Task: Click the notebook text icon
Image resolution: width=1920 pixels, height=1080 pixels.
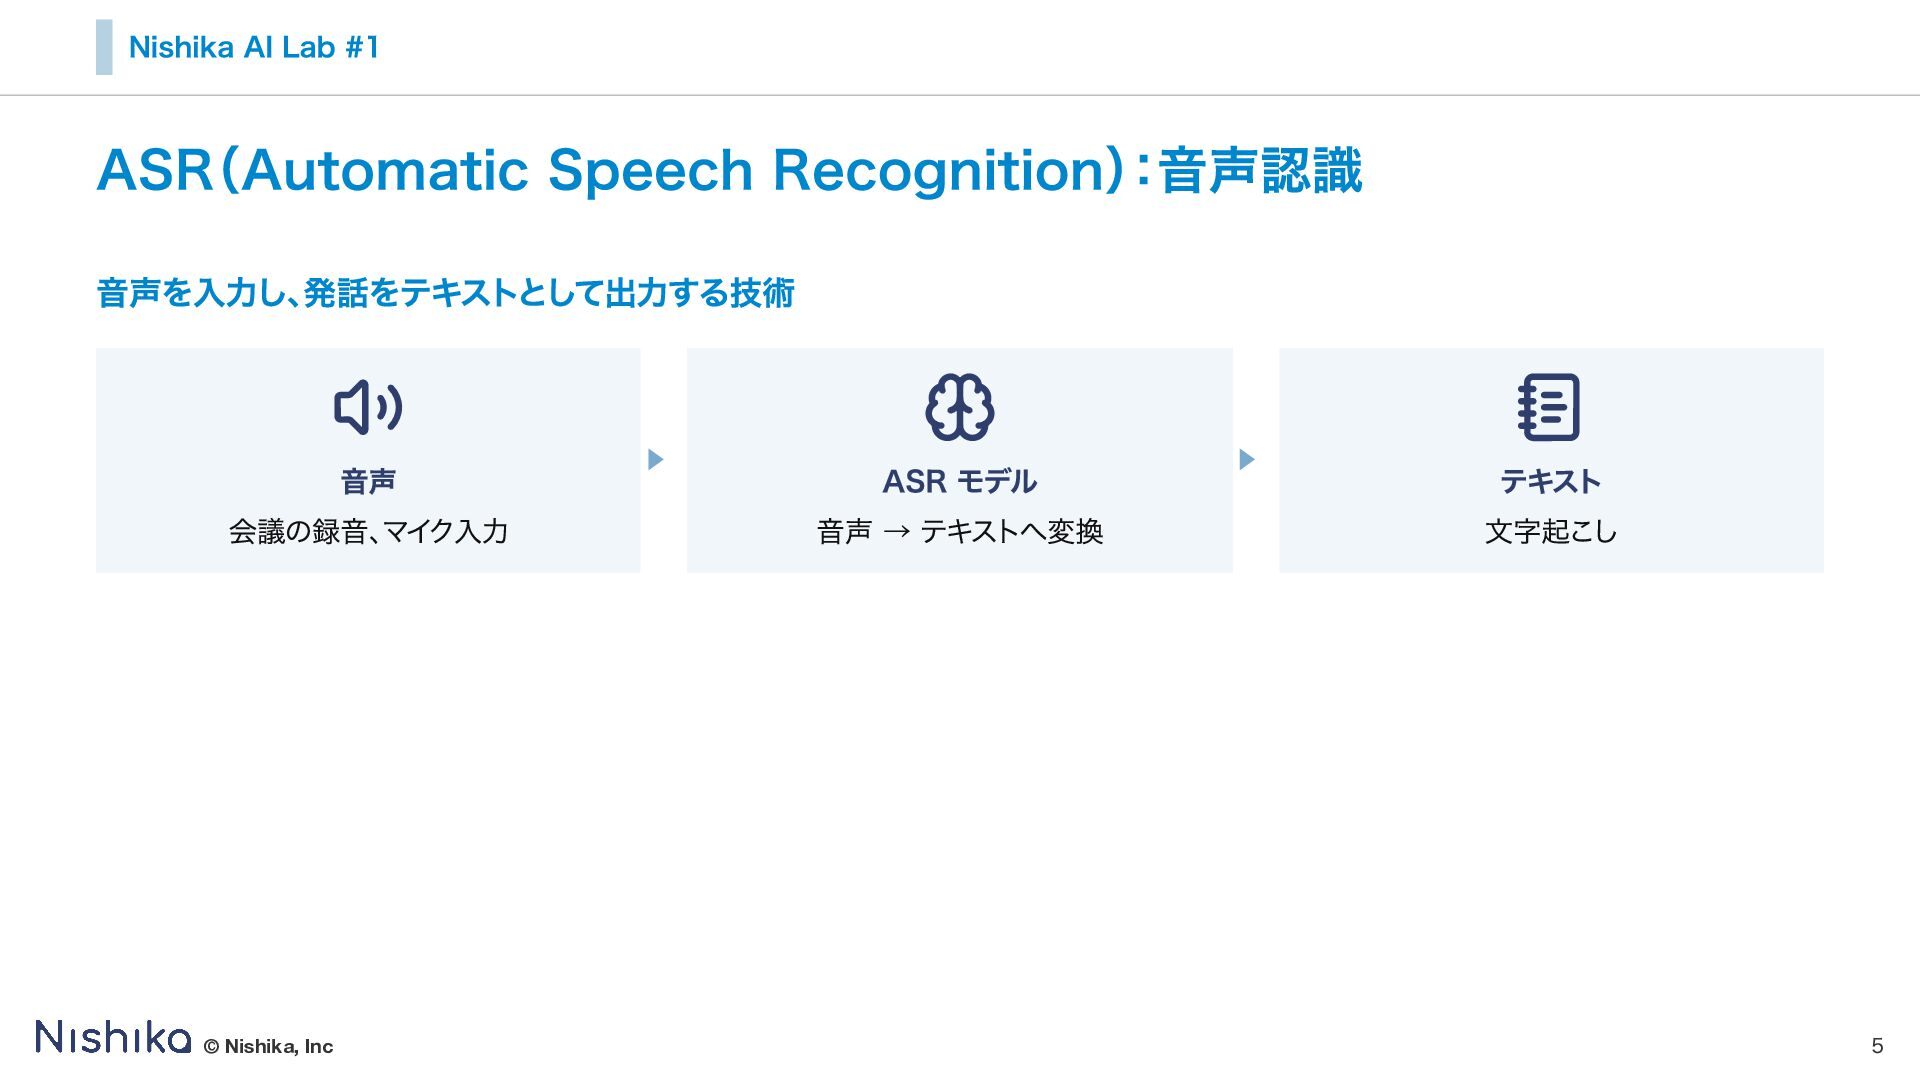Action: pos(1549,407)
